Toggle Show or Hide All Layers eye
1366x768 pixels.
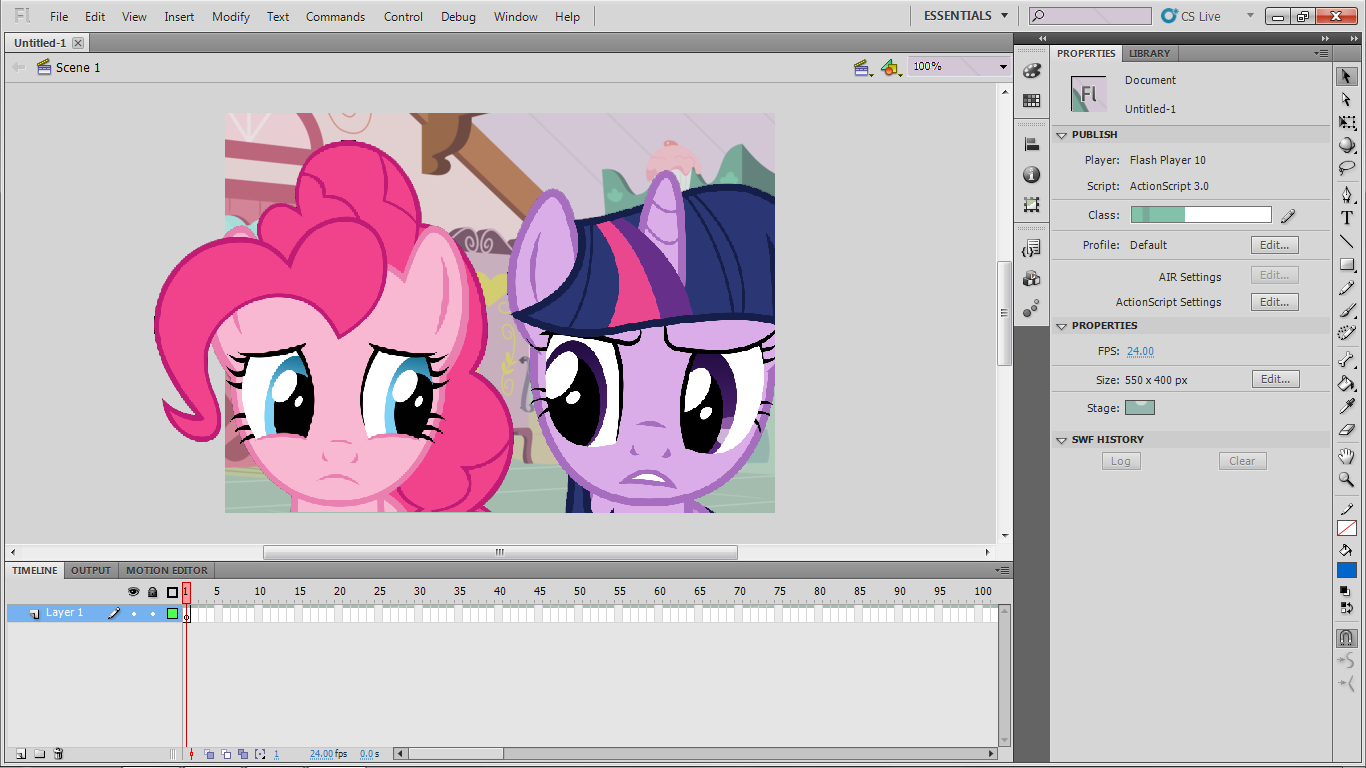pos(134,592)
